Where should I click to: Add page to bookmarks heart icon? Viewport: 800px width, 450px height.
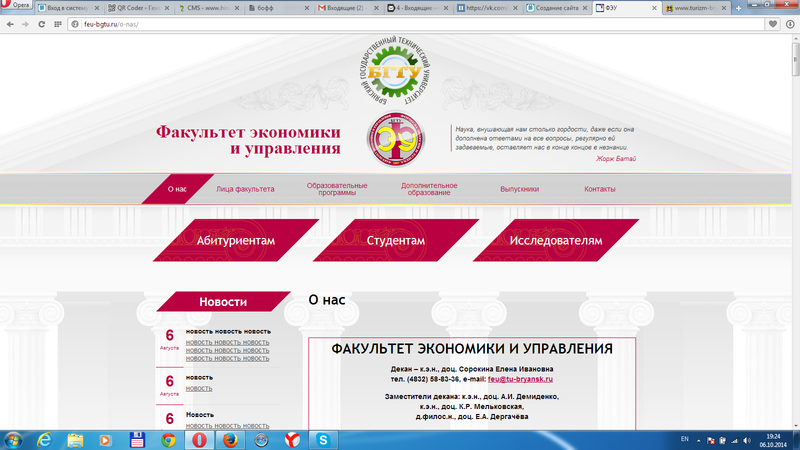(773, 24)
